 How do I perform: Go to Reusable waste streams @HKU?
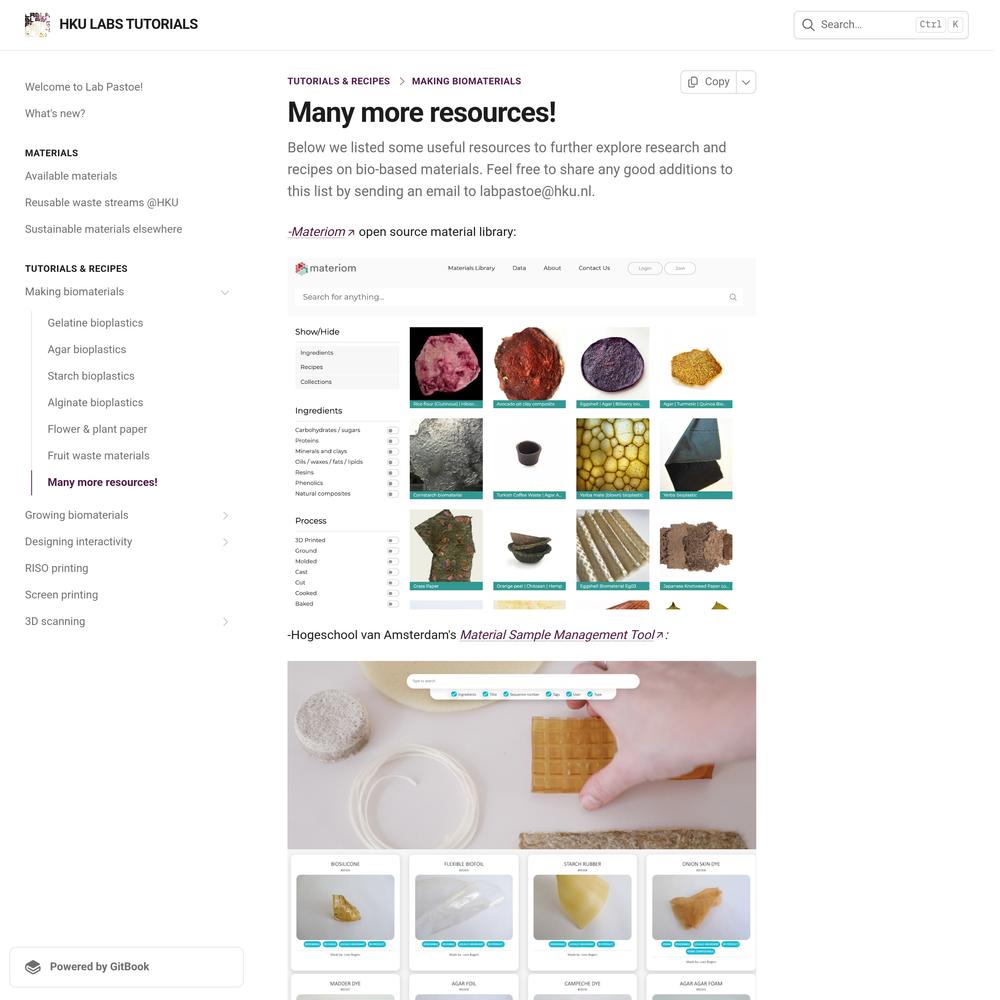point(101,202)
